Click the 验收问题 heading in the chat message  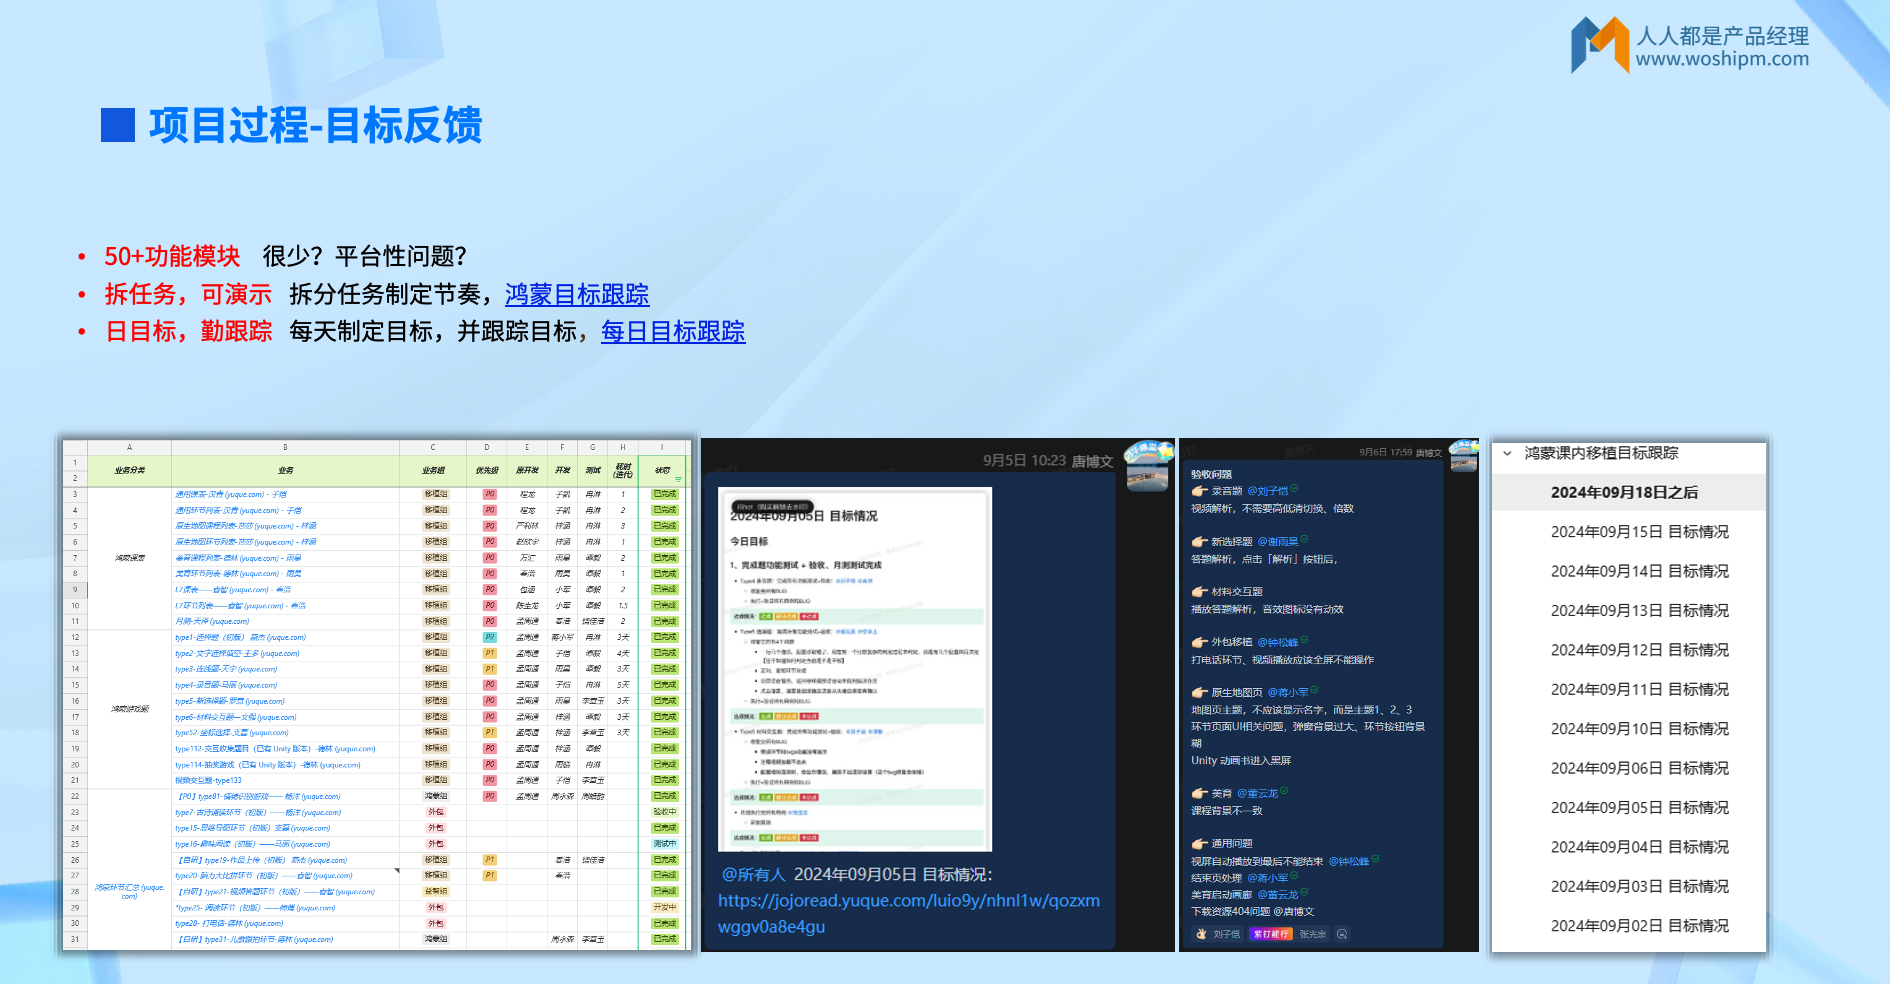tap(1211, 475)
